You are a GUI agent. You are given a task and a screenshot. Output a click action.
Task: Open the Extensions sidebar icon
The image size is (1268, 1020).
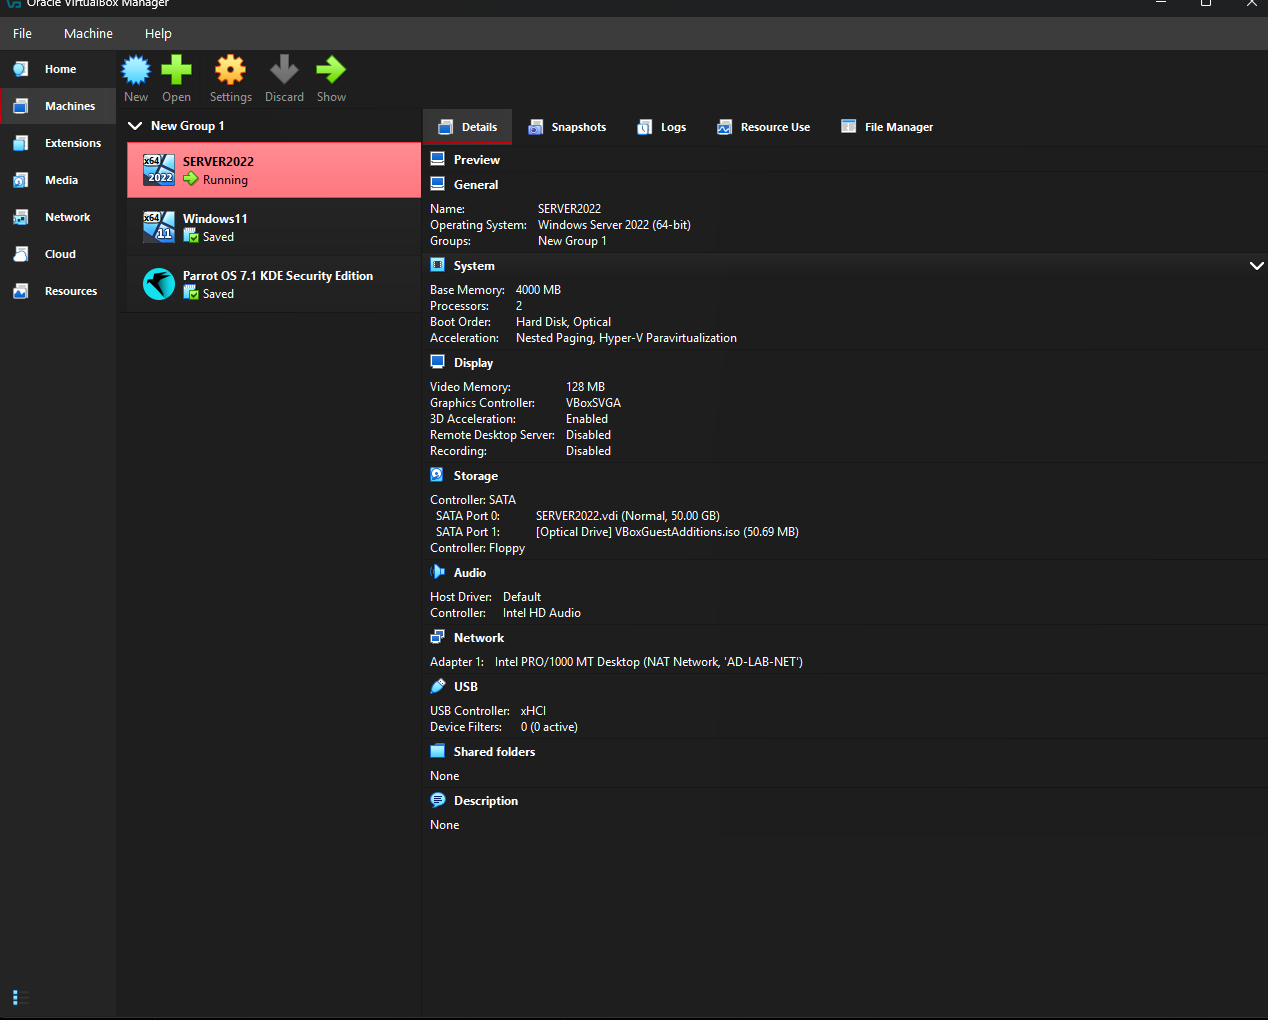pos(21,143)
